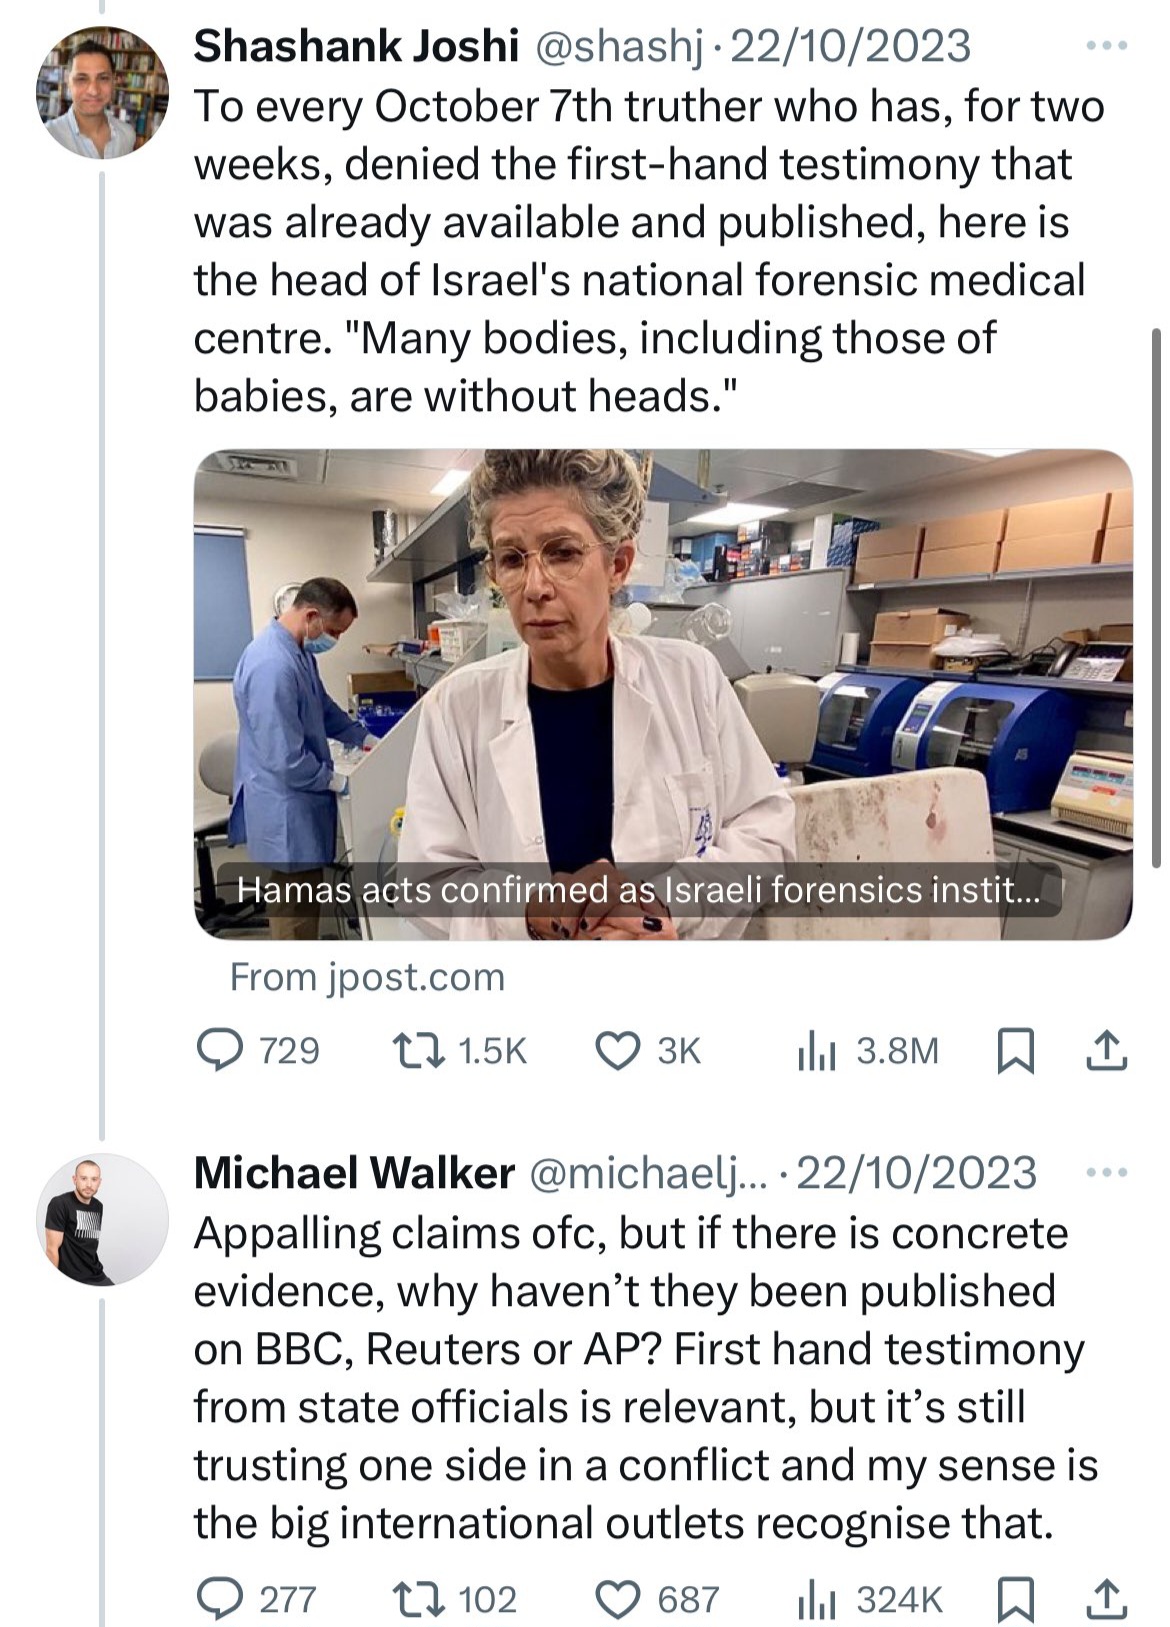Viewport: 1170px width, 1627px height.
Task: Open the jpost.com article preview image
Action: 663,694
